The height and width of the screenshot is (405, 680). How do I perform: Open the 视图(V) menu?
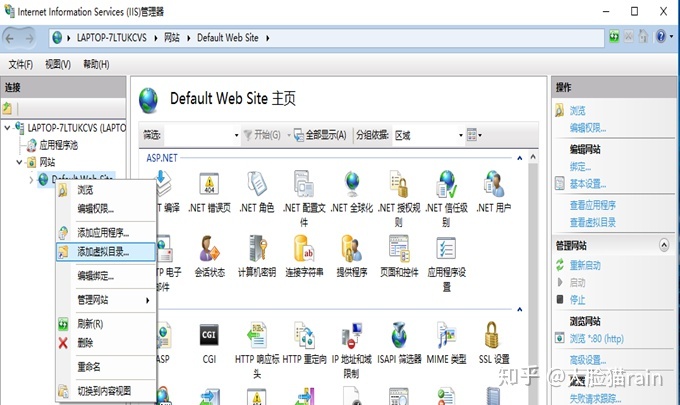[58, 65]
